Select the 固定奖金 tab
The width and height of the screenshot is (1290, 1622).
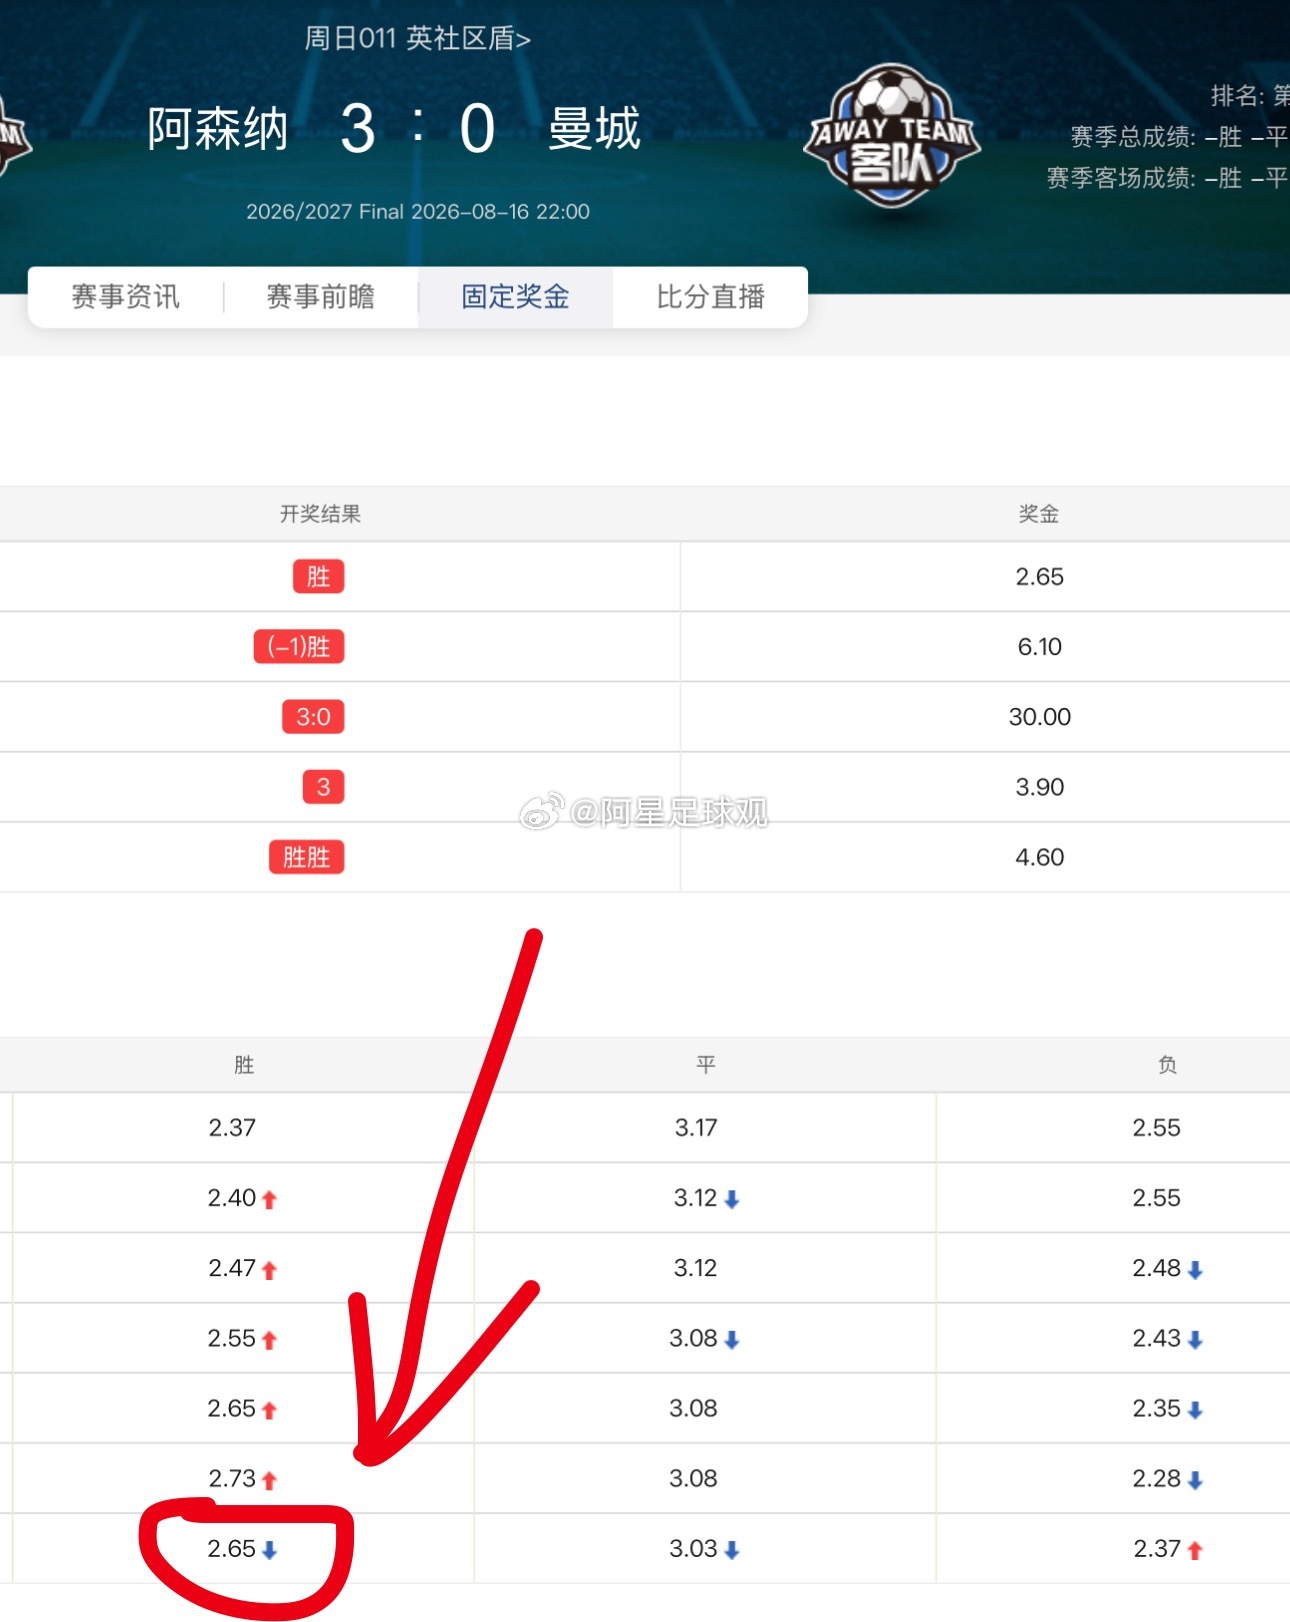coord(516,297)
